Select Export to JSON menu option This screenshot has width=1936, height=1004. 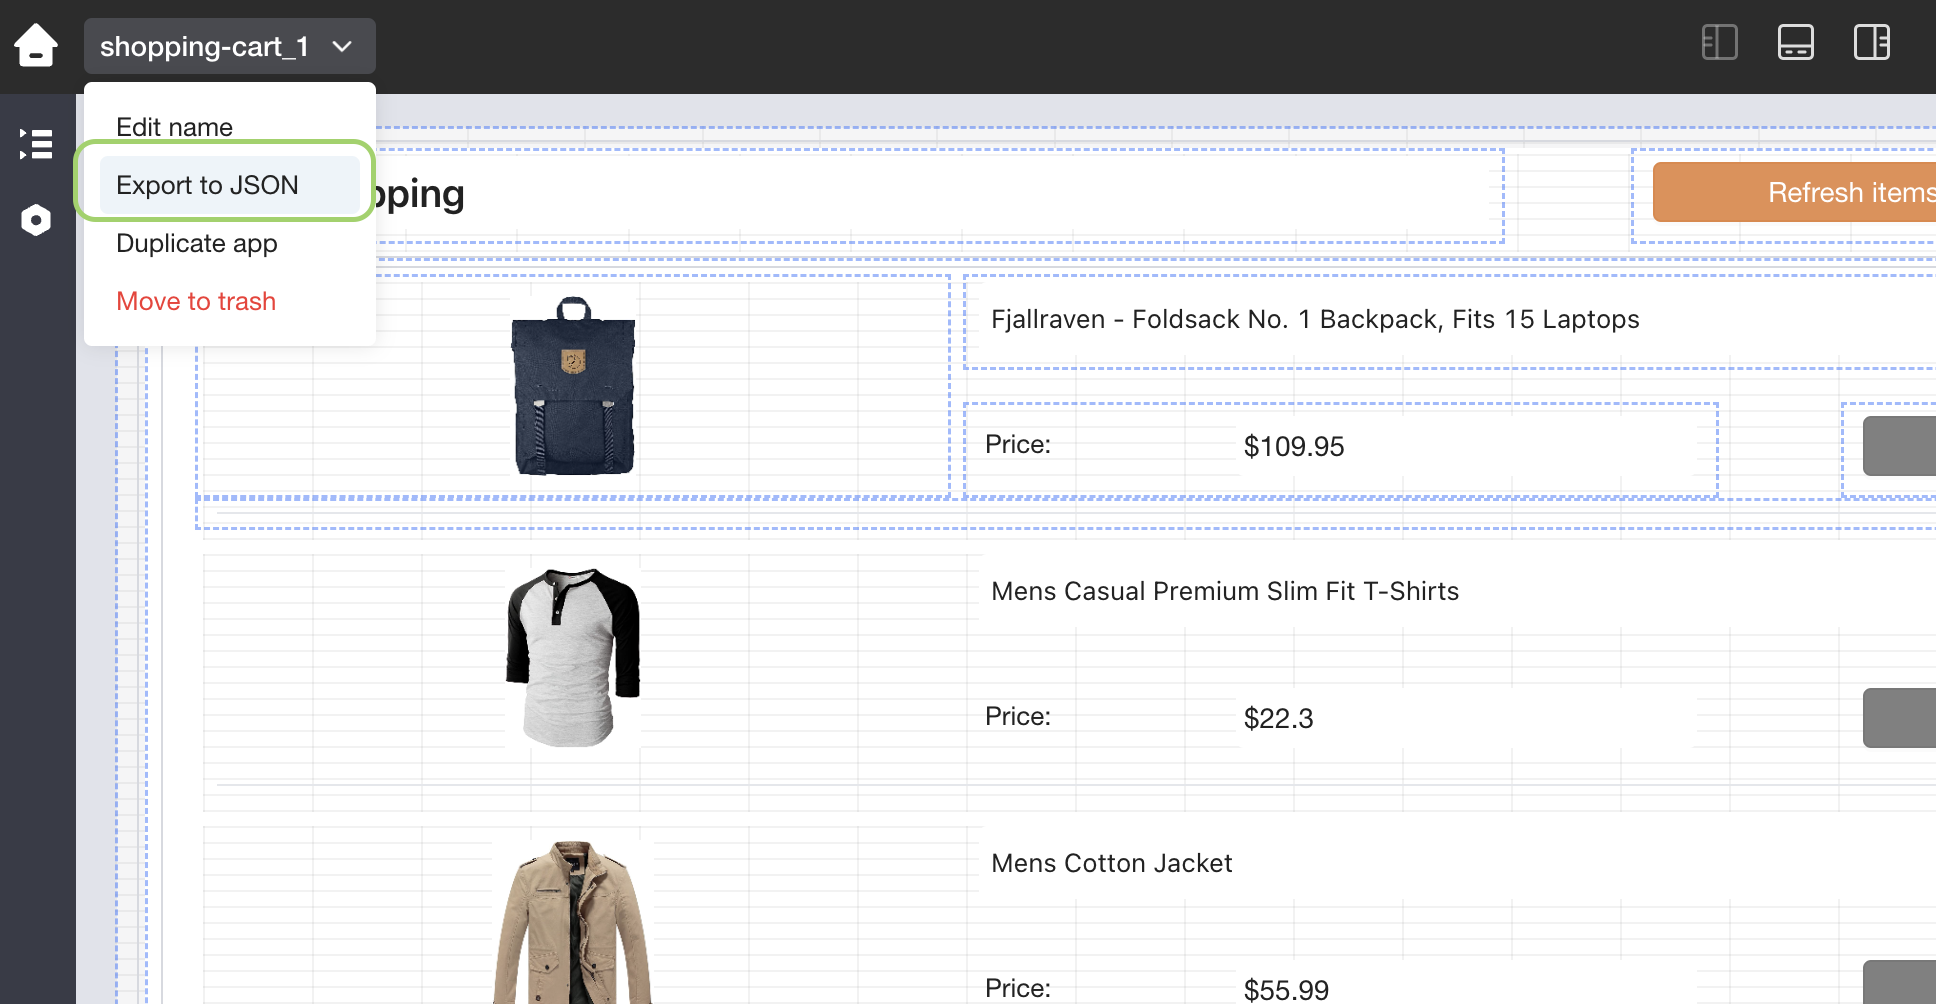pos(208,185)
